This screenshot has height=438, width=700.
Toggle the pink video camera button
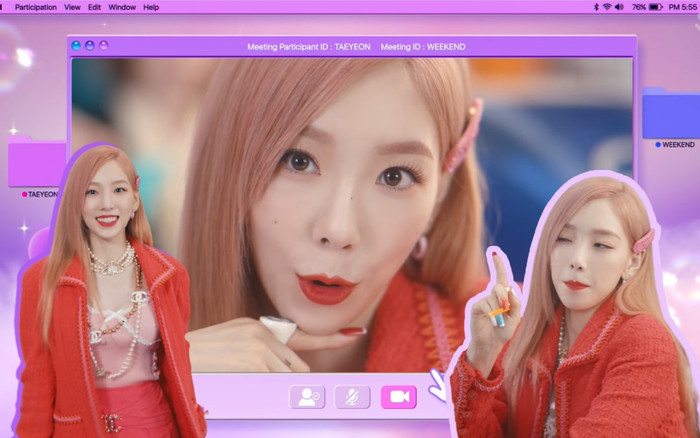pyautogui.click(x=399, y=396)
